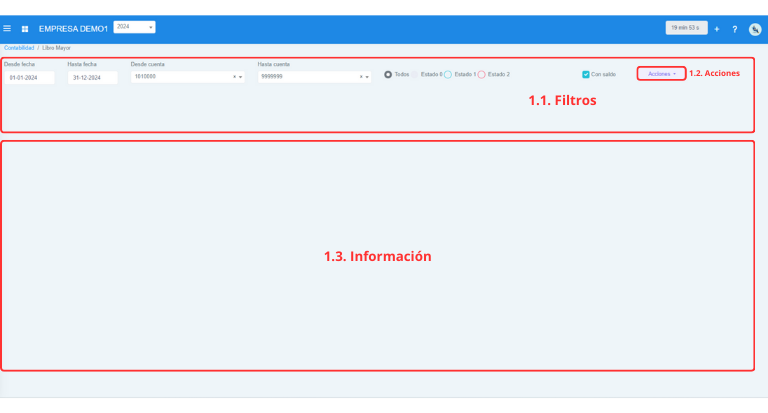The width and height of the screenshot is (768, 413).
Task: Open the hamburger navigation menu
Action: point(7,28)
